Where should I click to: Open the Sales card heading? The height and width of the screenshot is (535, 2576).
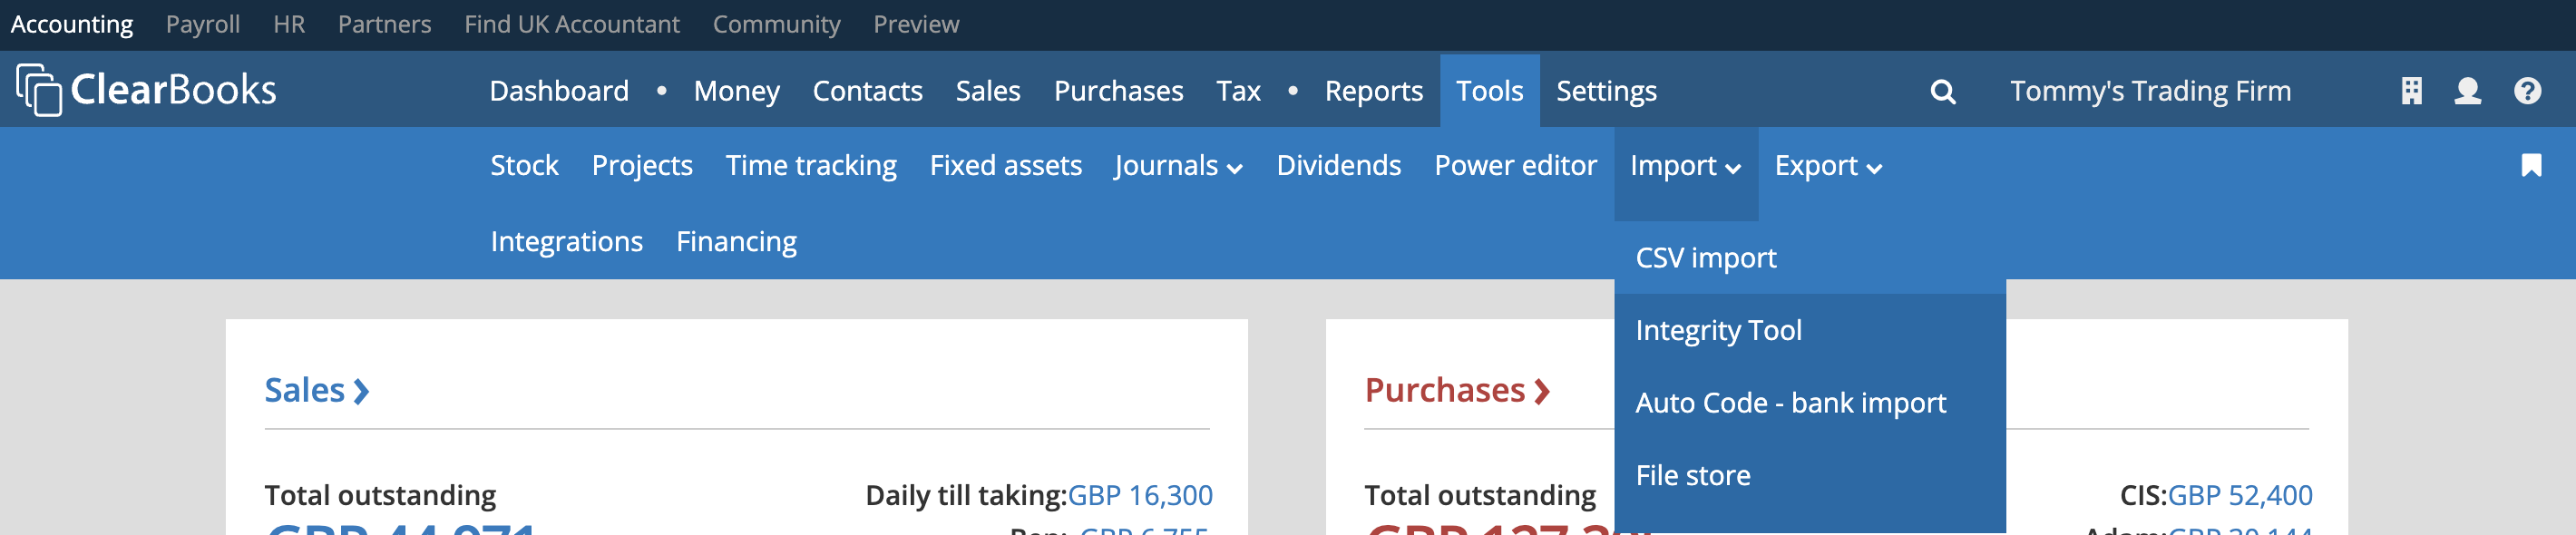point(316,390)
